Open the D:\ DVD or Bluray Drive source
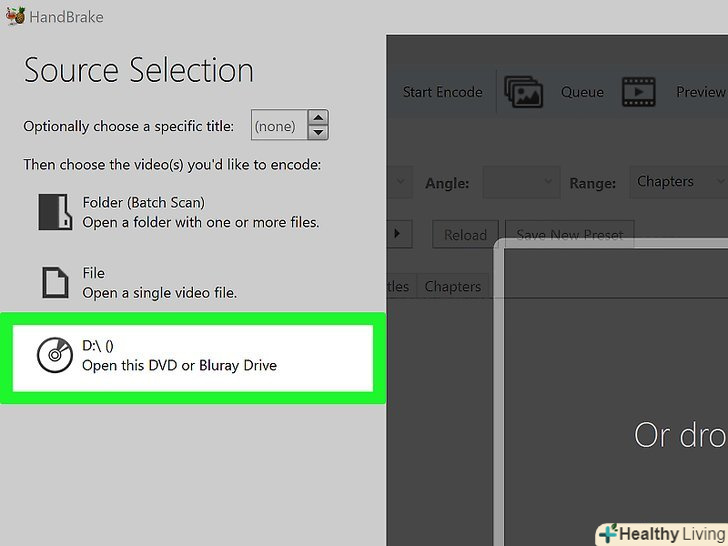Image resolution: width=728 pixels, height=546 pixels. [x=193, y=358]
